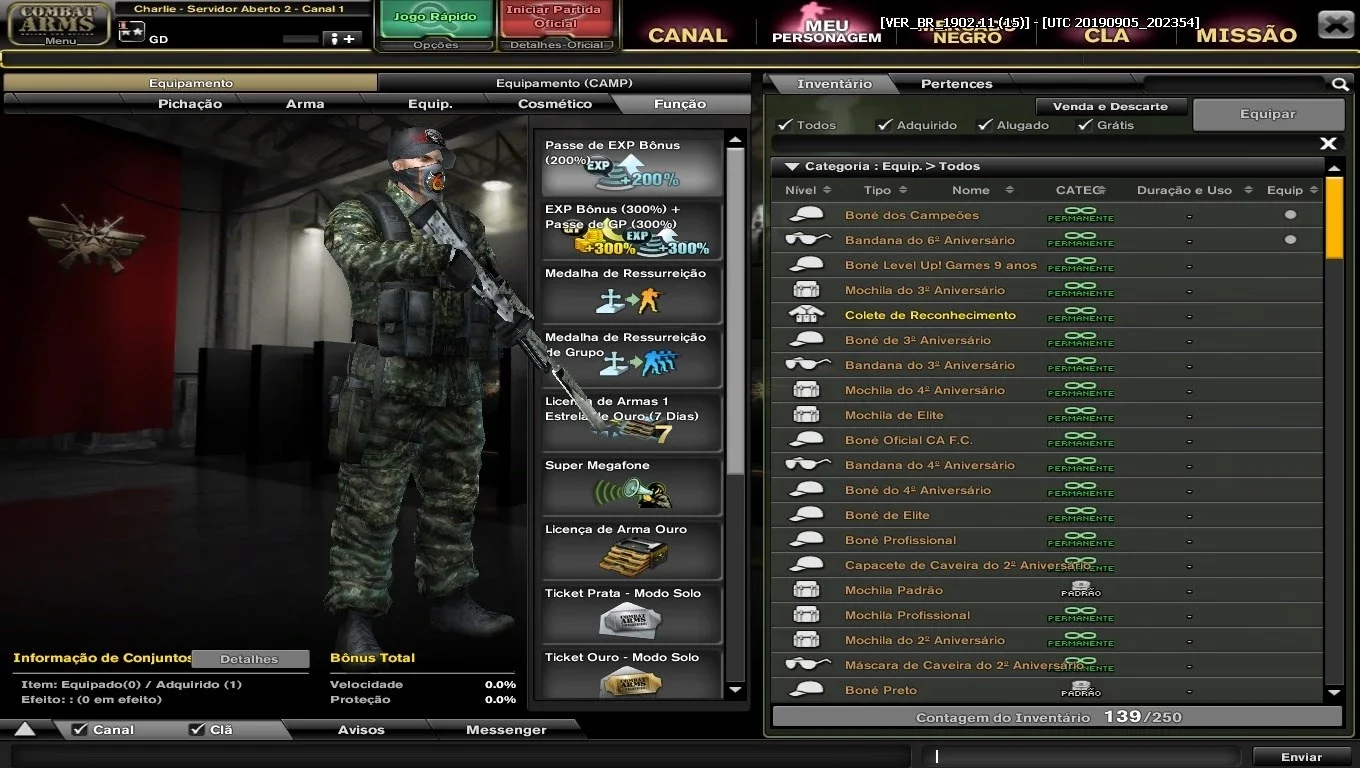Screen dimensions: 1360x768
Task: Sort inventory by Nome column arrows
Action: [x=1009, y=190]
